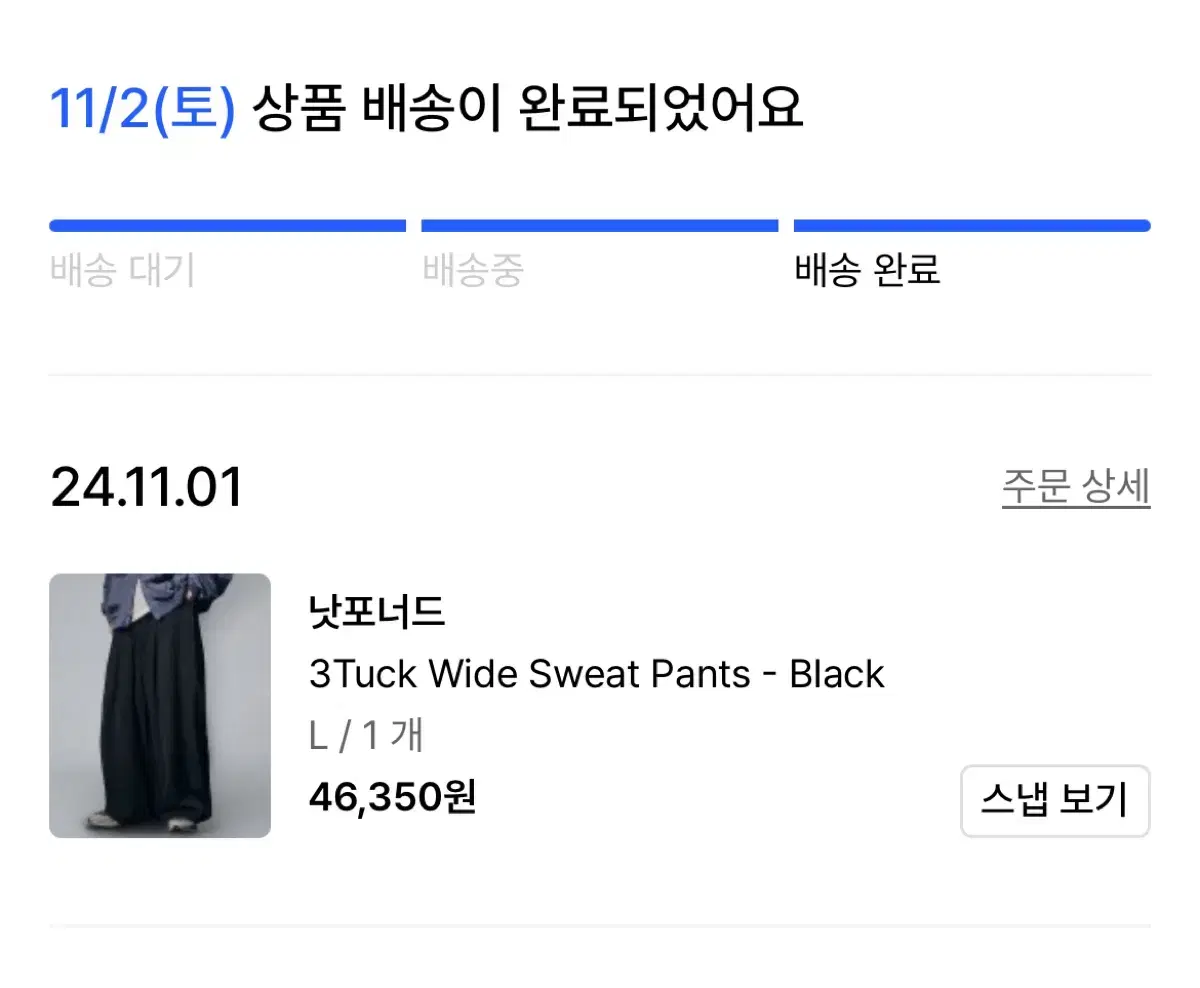Click the L / 1 개 option text
This screenshot has width=1200, height=988.
367,736
